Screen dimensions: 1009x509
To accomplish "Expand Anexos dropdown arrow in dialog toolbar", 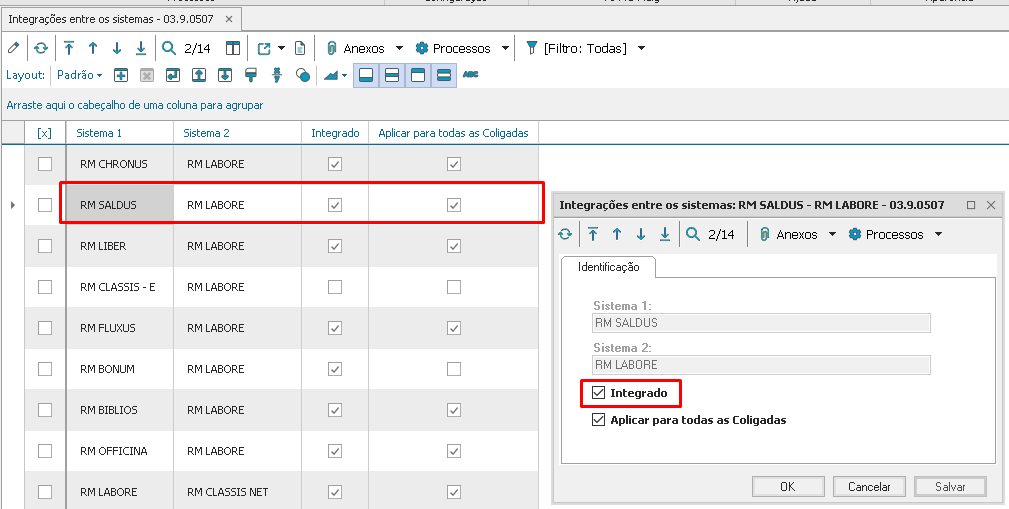I will click(832, 234).
